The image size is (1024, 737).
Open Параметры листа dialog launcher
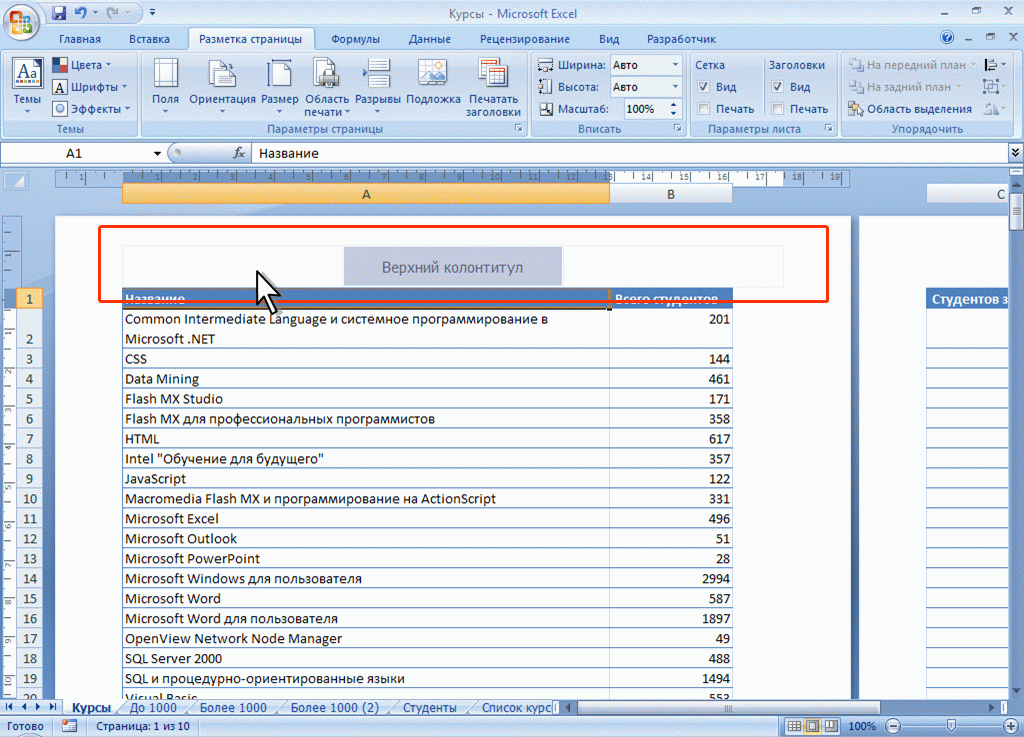828,129
